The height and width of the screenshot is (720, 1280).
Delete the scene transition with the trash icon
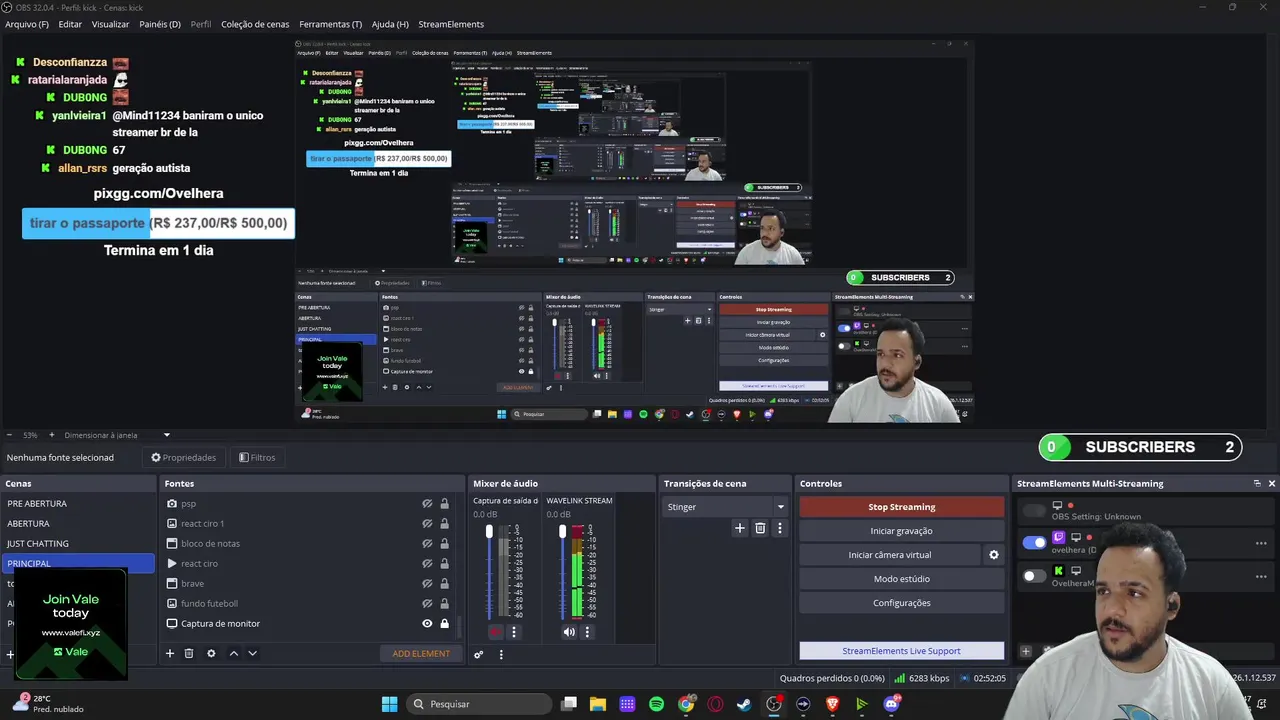point(760,528)
